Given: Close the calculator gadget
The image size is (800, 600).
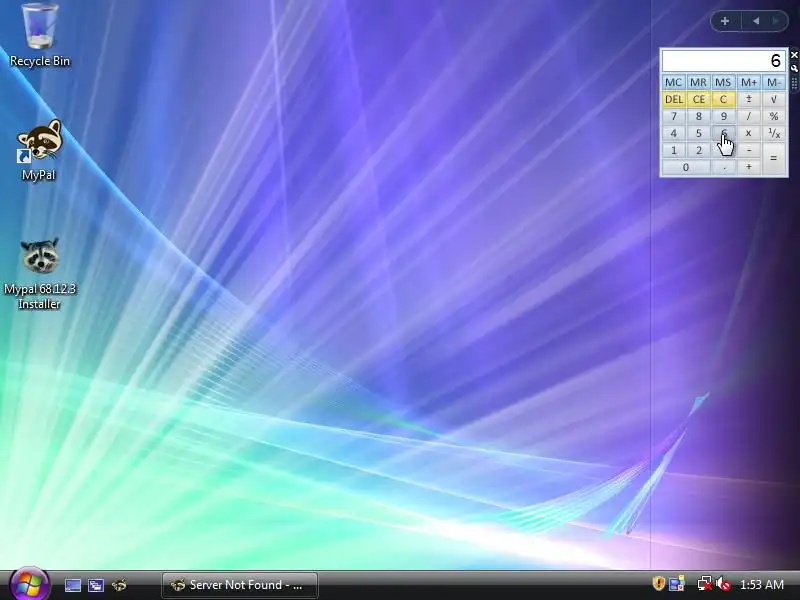Looking at the screenshot, I should (x=794, y=55).
